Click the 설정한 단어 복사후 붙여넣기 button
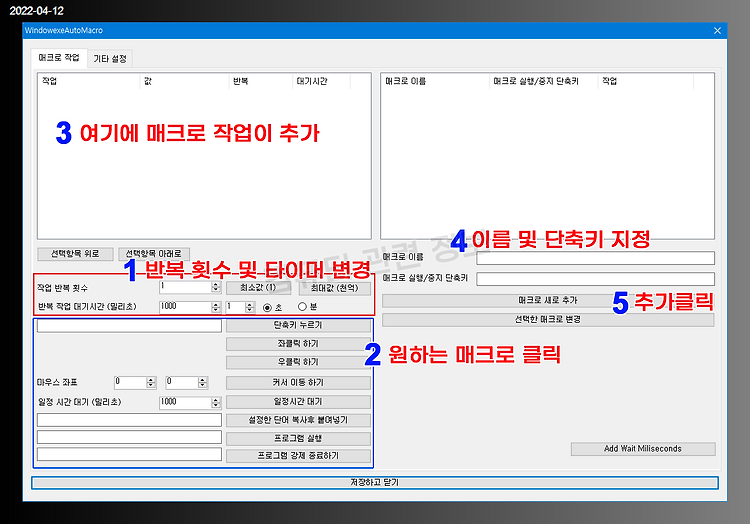 click(x=298, y=420)
